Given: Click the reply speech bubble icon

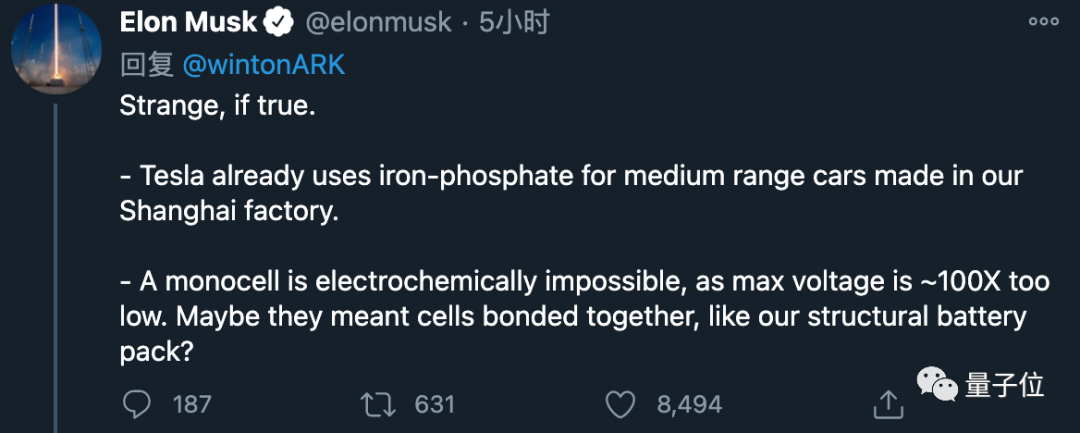Looking at the screenshot, I should (136, 404).
